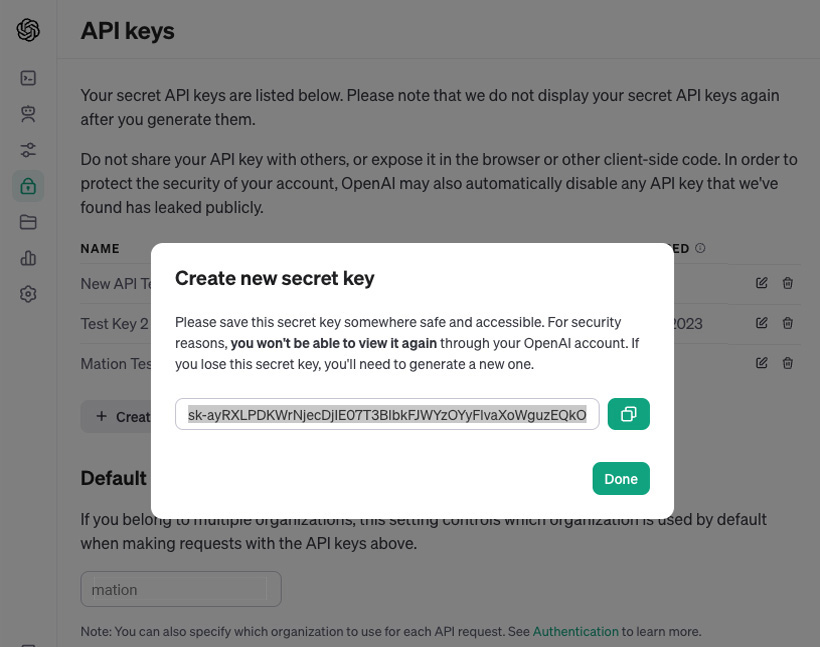Edit the New API Test key
The height and width of the screenshot is (647, 820).
(x=761, y=283)
